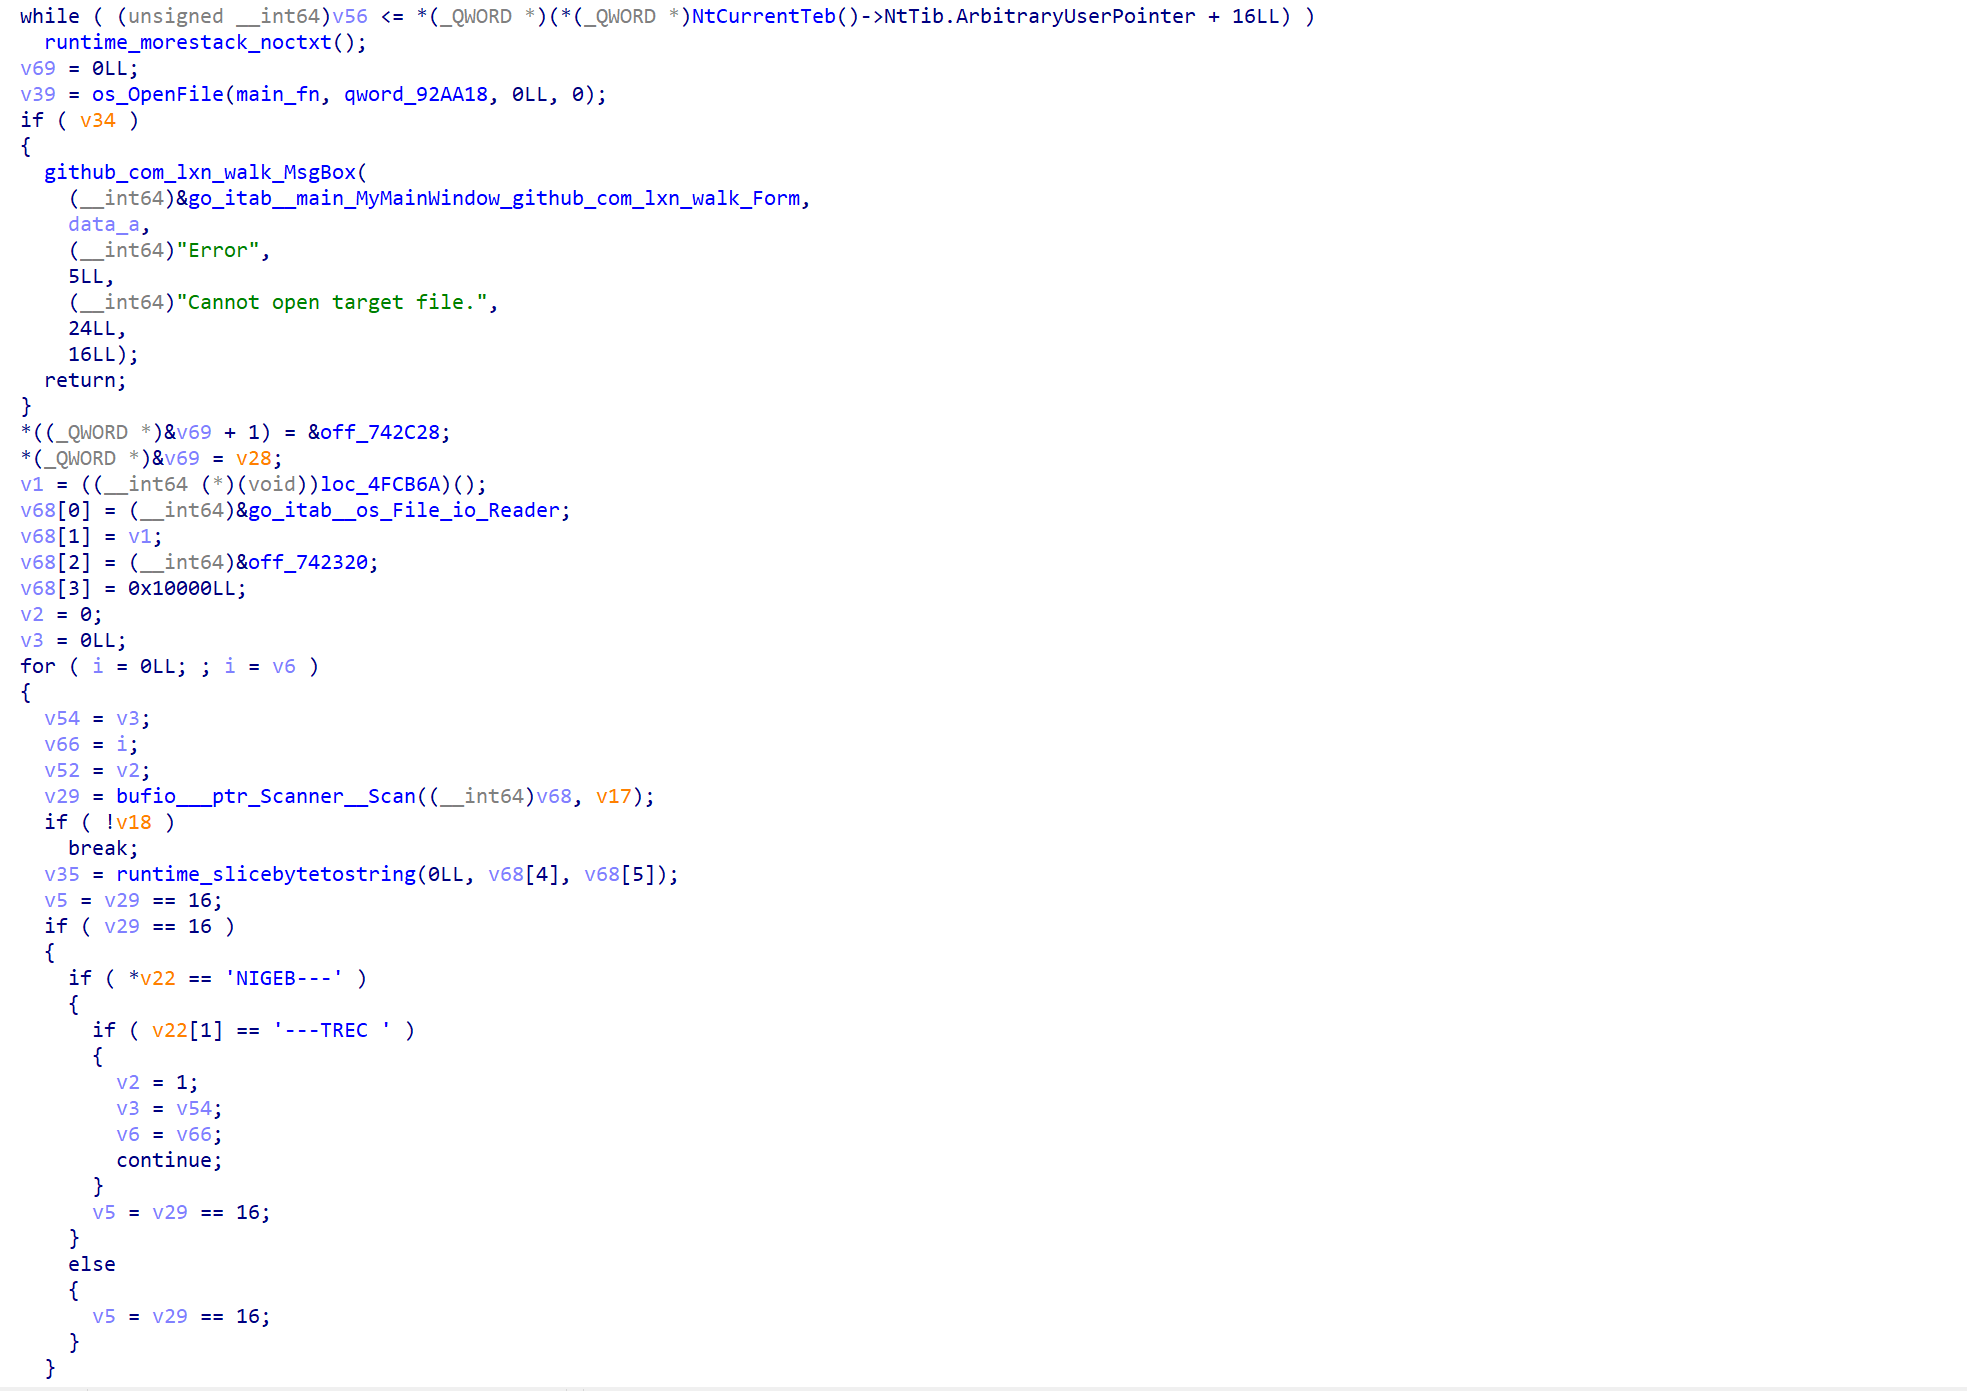This screenshot has width=1967, height=1391.
Task: Click the 0x10000LL constant value
Action: click(x=181, y=588)
